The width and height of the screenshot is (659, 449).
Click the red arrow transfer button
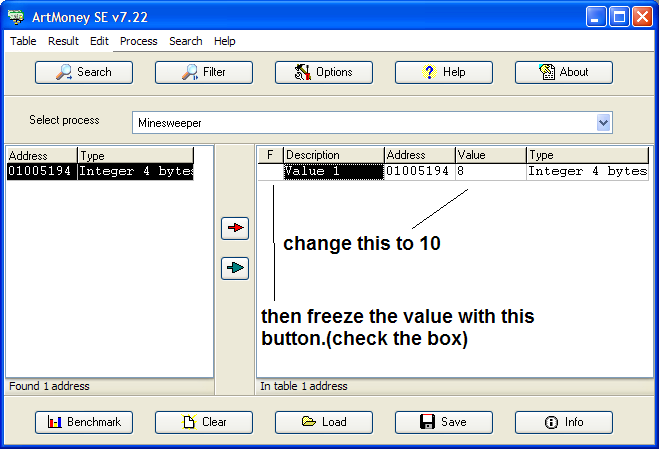235,228
